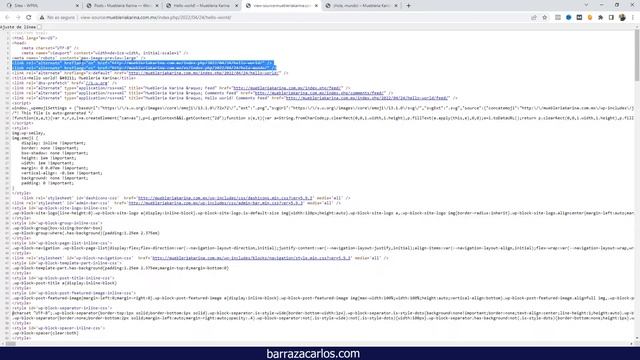
Task: Close the Sites - WPML tab
Action: tap(78, 6)
